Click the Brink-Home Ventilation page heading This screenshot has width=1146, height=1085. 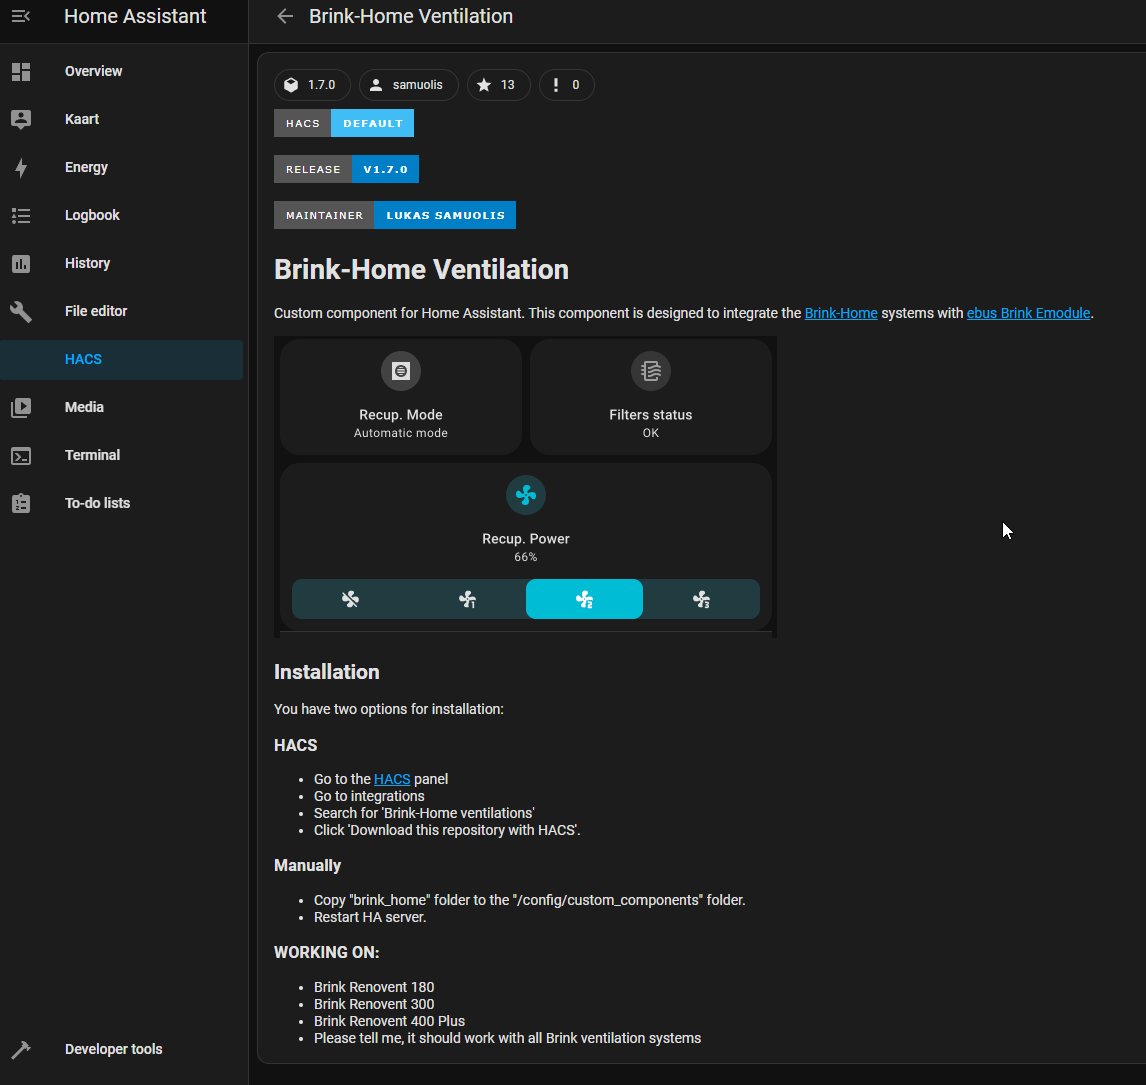[421, 270]
